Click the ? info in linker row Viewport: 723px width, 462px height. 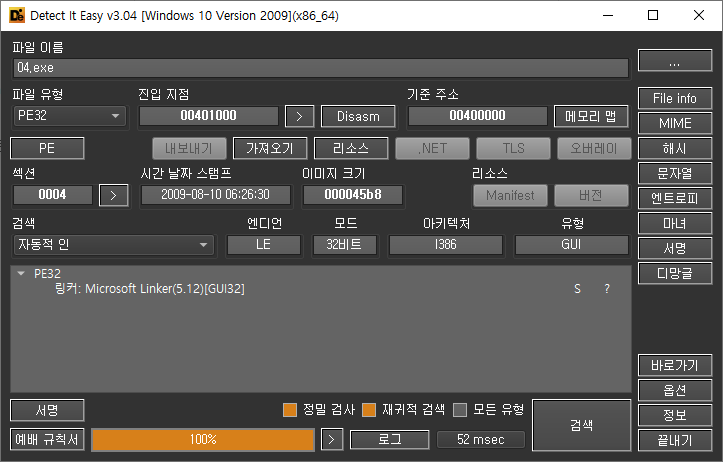(x=607, y=289)
